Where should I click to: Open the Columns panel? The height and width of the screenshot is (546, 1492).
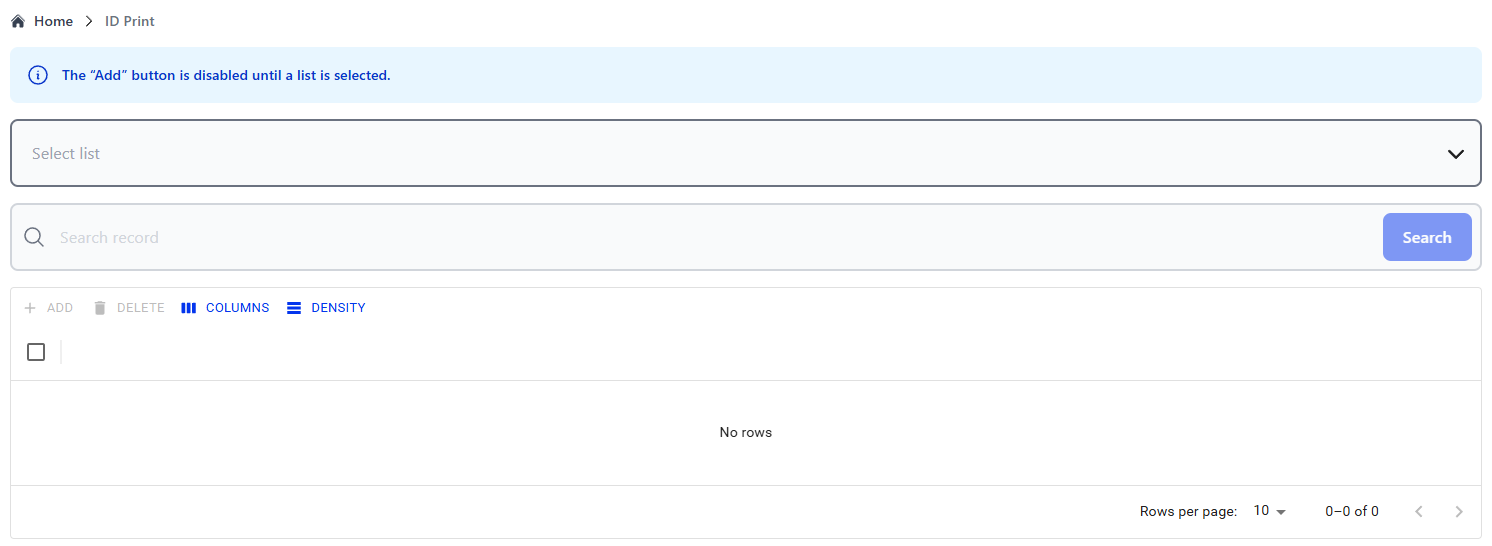225,308
